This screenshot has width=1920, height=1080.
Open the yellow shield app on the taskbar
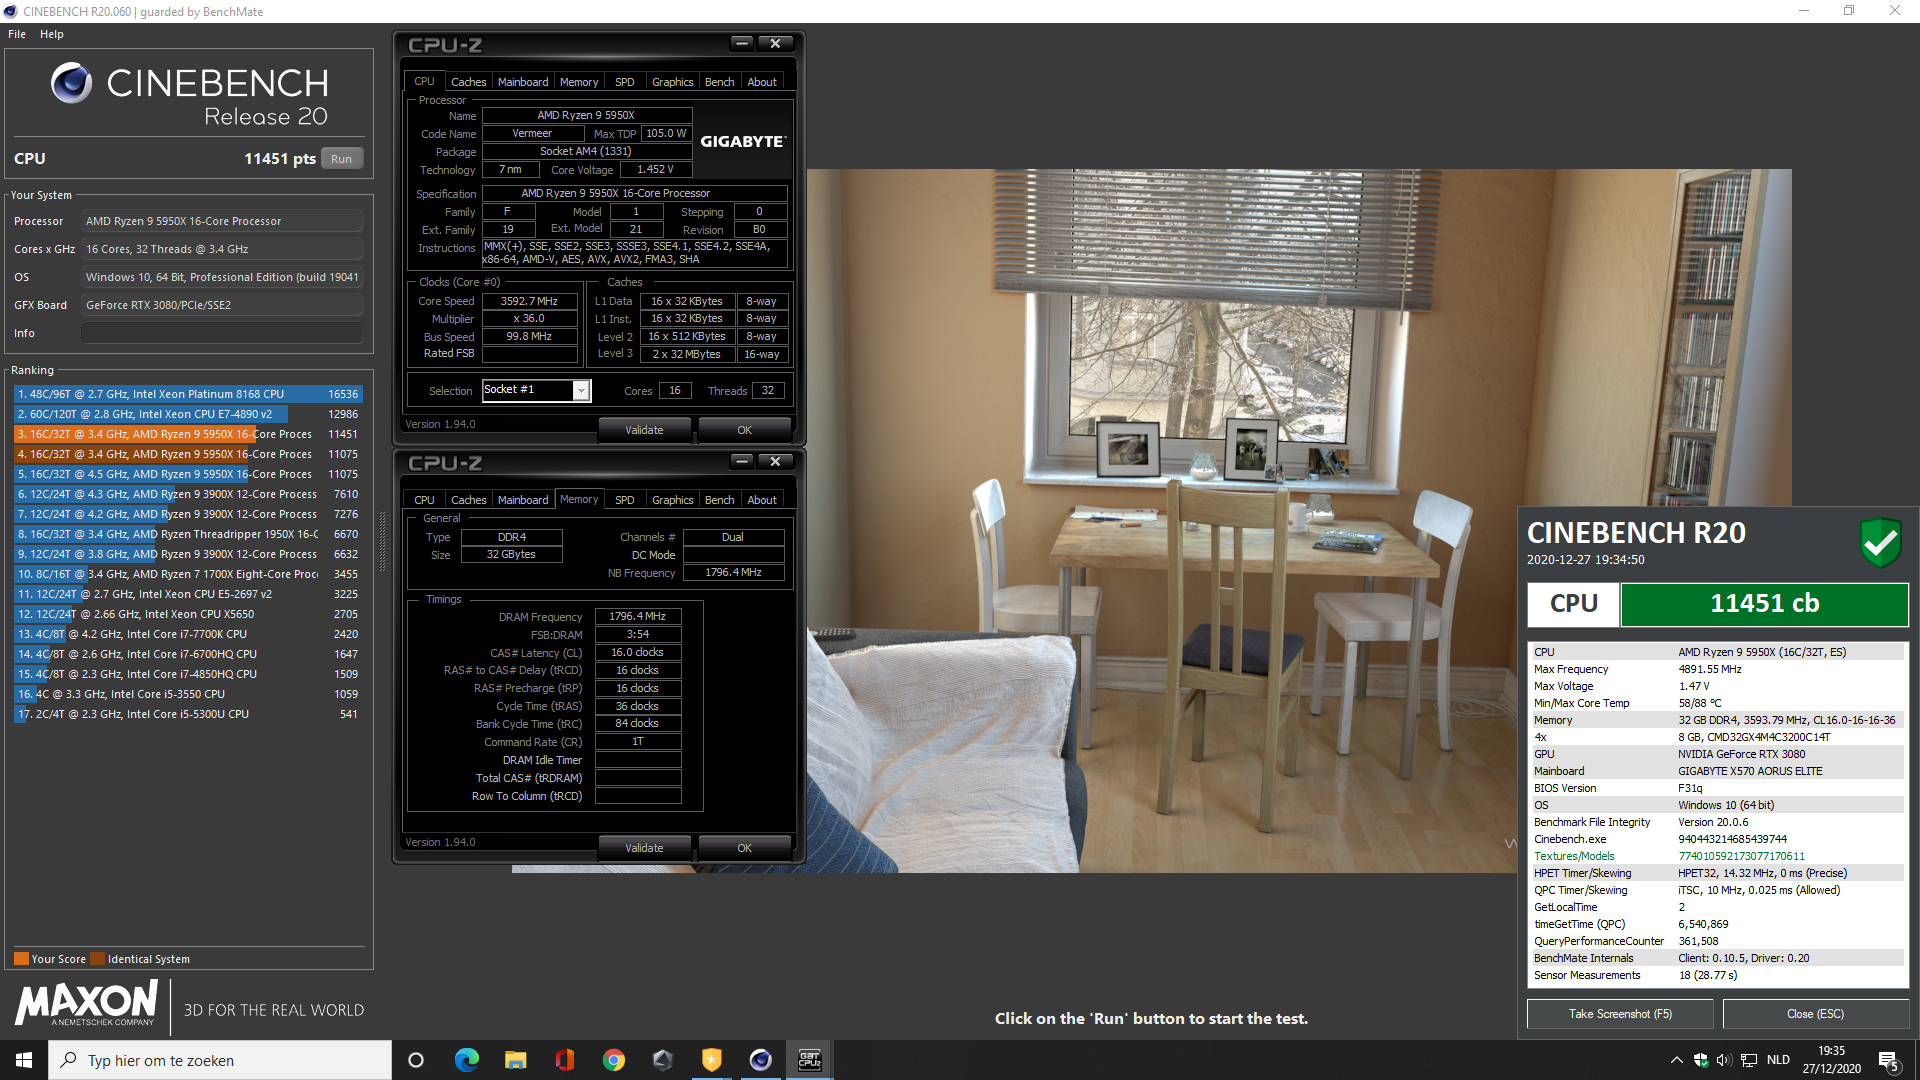tap(712, 1060)
